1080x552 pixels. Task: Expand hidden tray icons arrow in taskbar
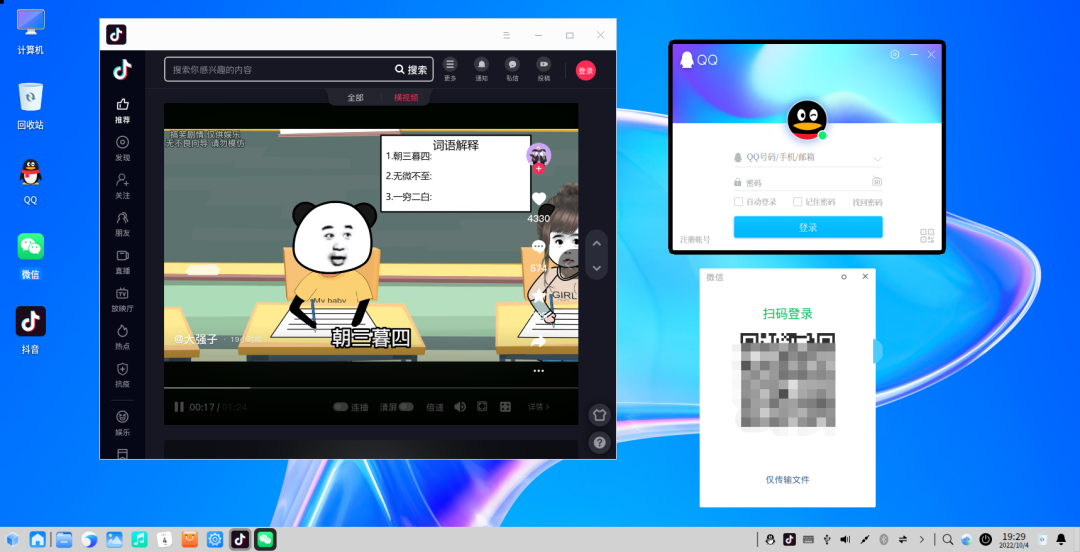pyautogui.click(x=922, y=539)
